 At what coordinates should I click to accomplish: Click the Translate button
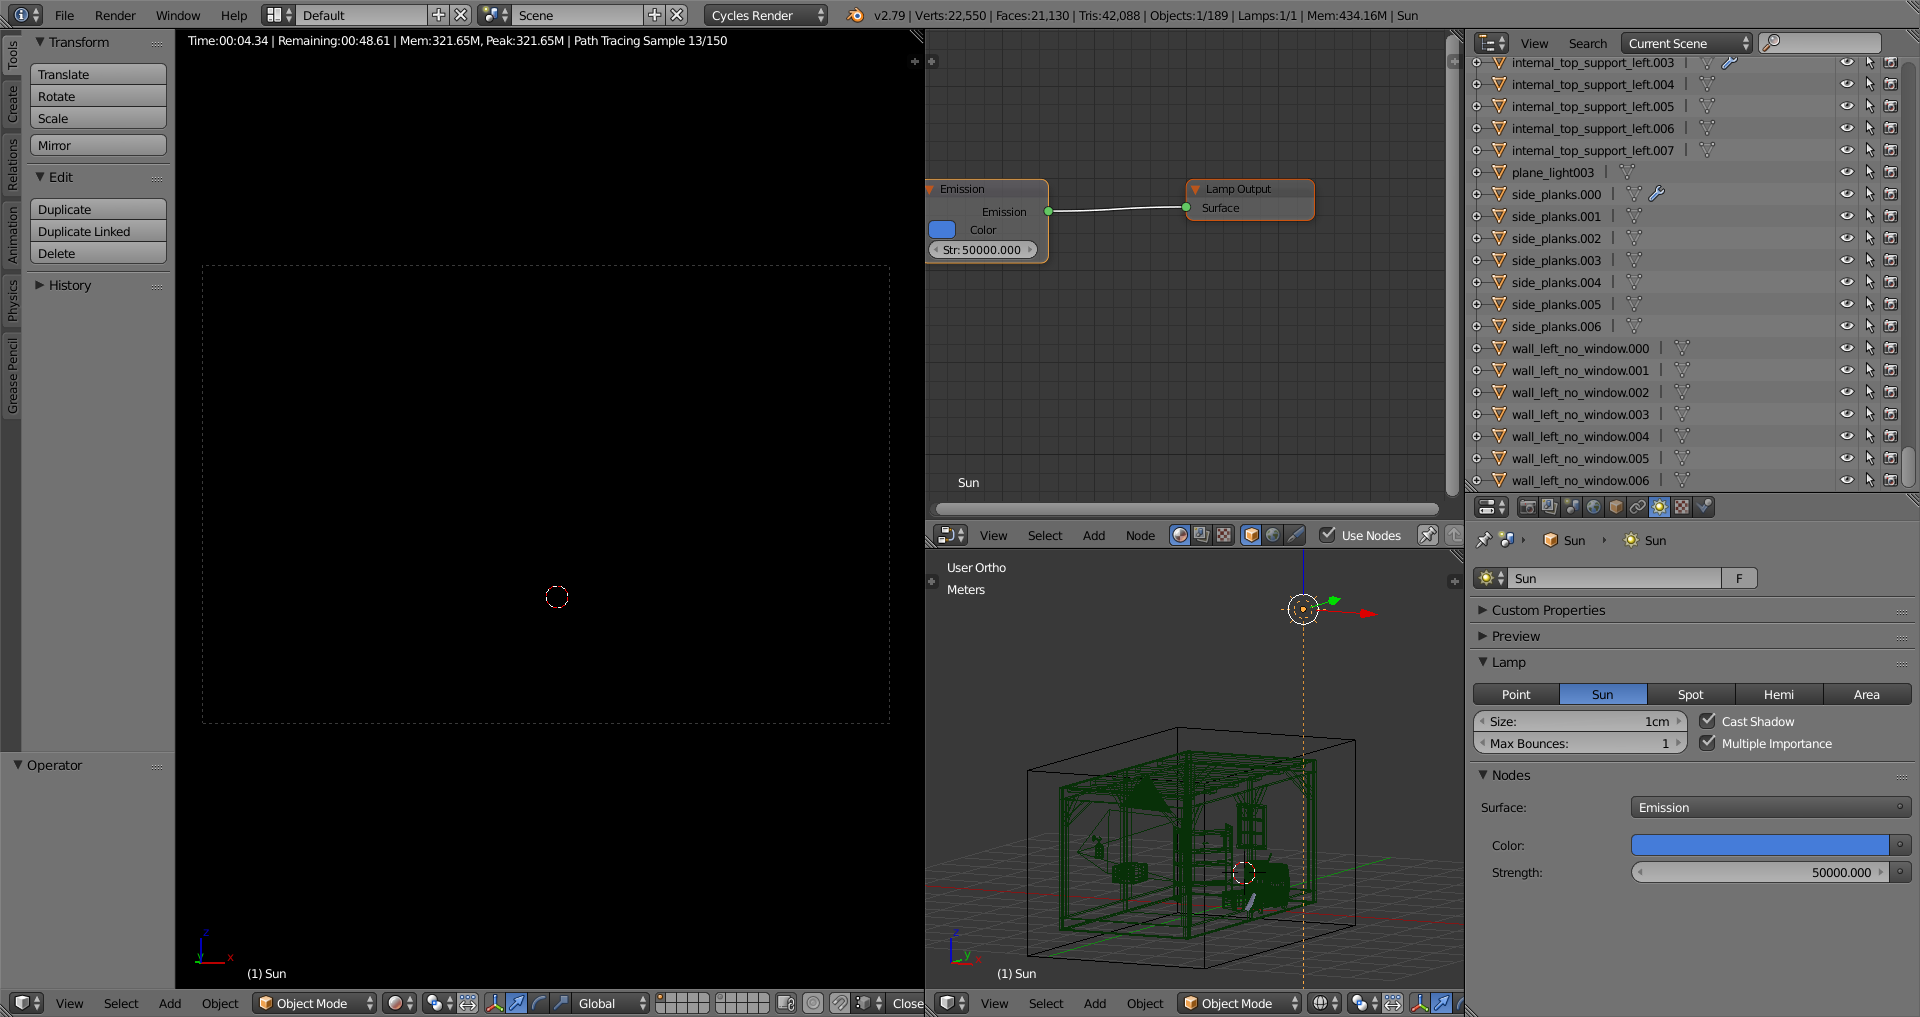(x=98, y=74)
